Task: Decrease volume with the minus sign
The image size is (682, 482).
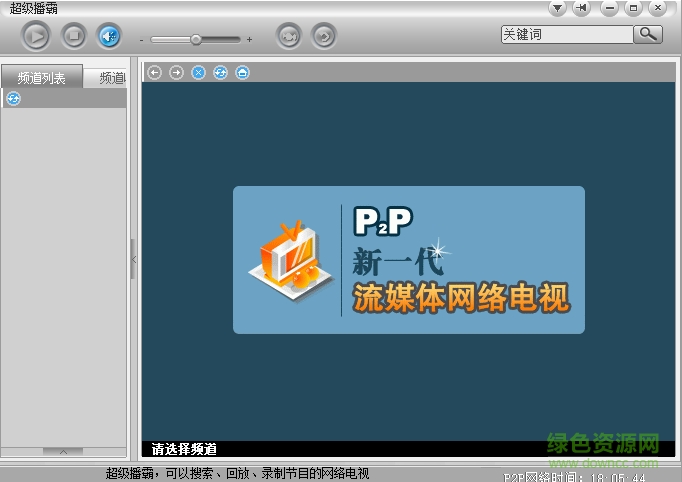Action: pos(141,40)
